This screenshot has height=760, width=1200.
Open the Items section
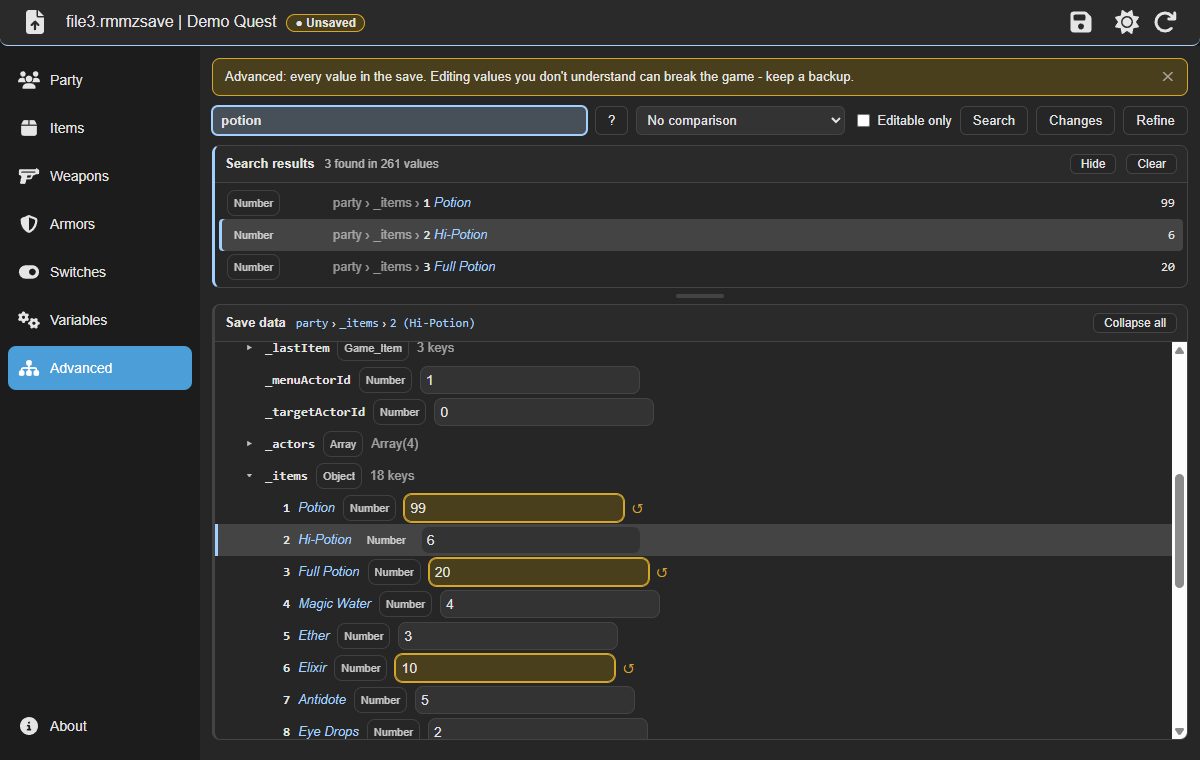[x=100, y=128]
